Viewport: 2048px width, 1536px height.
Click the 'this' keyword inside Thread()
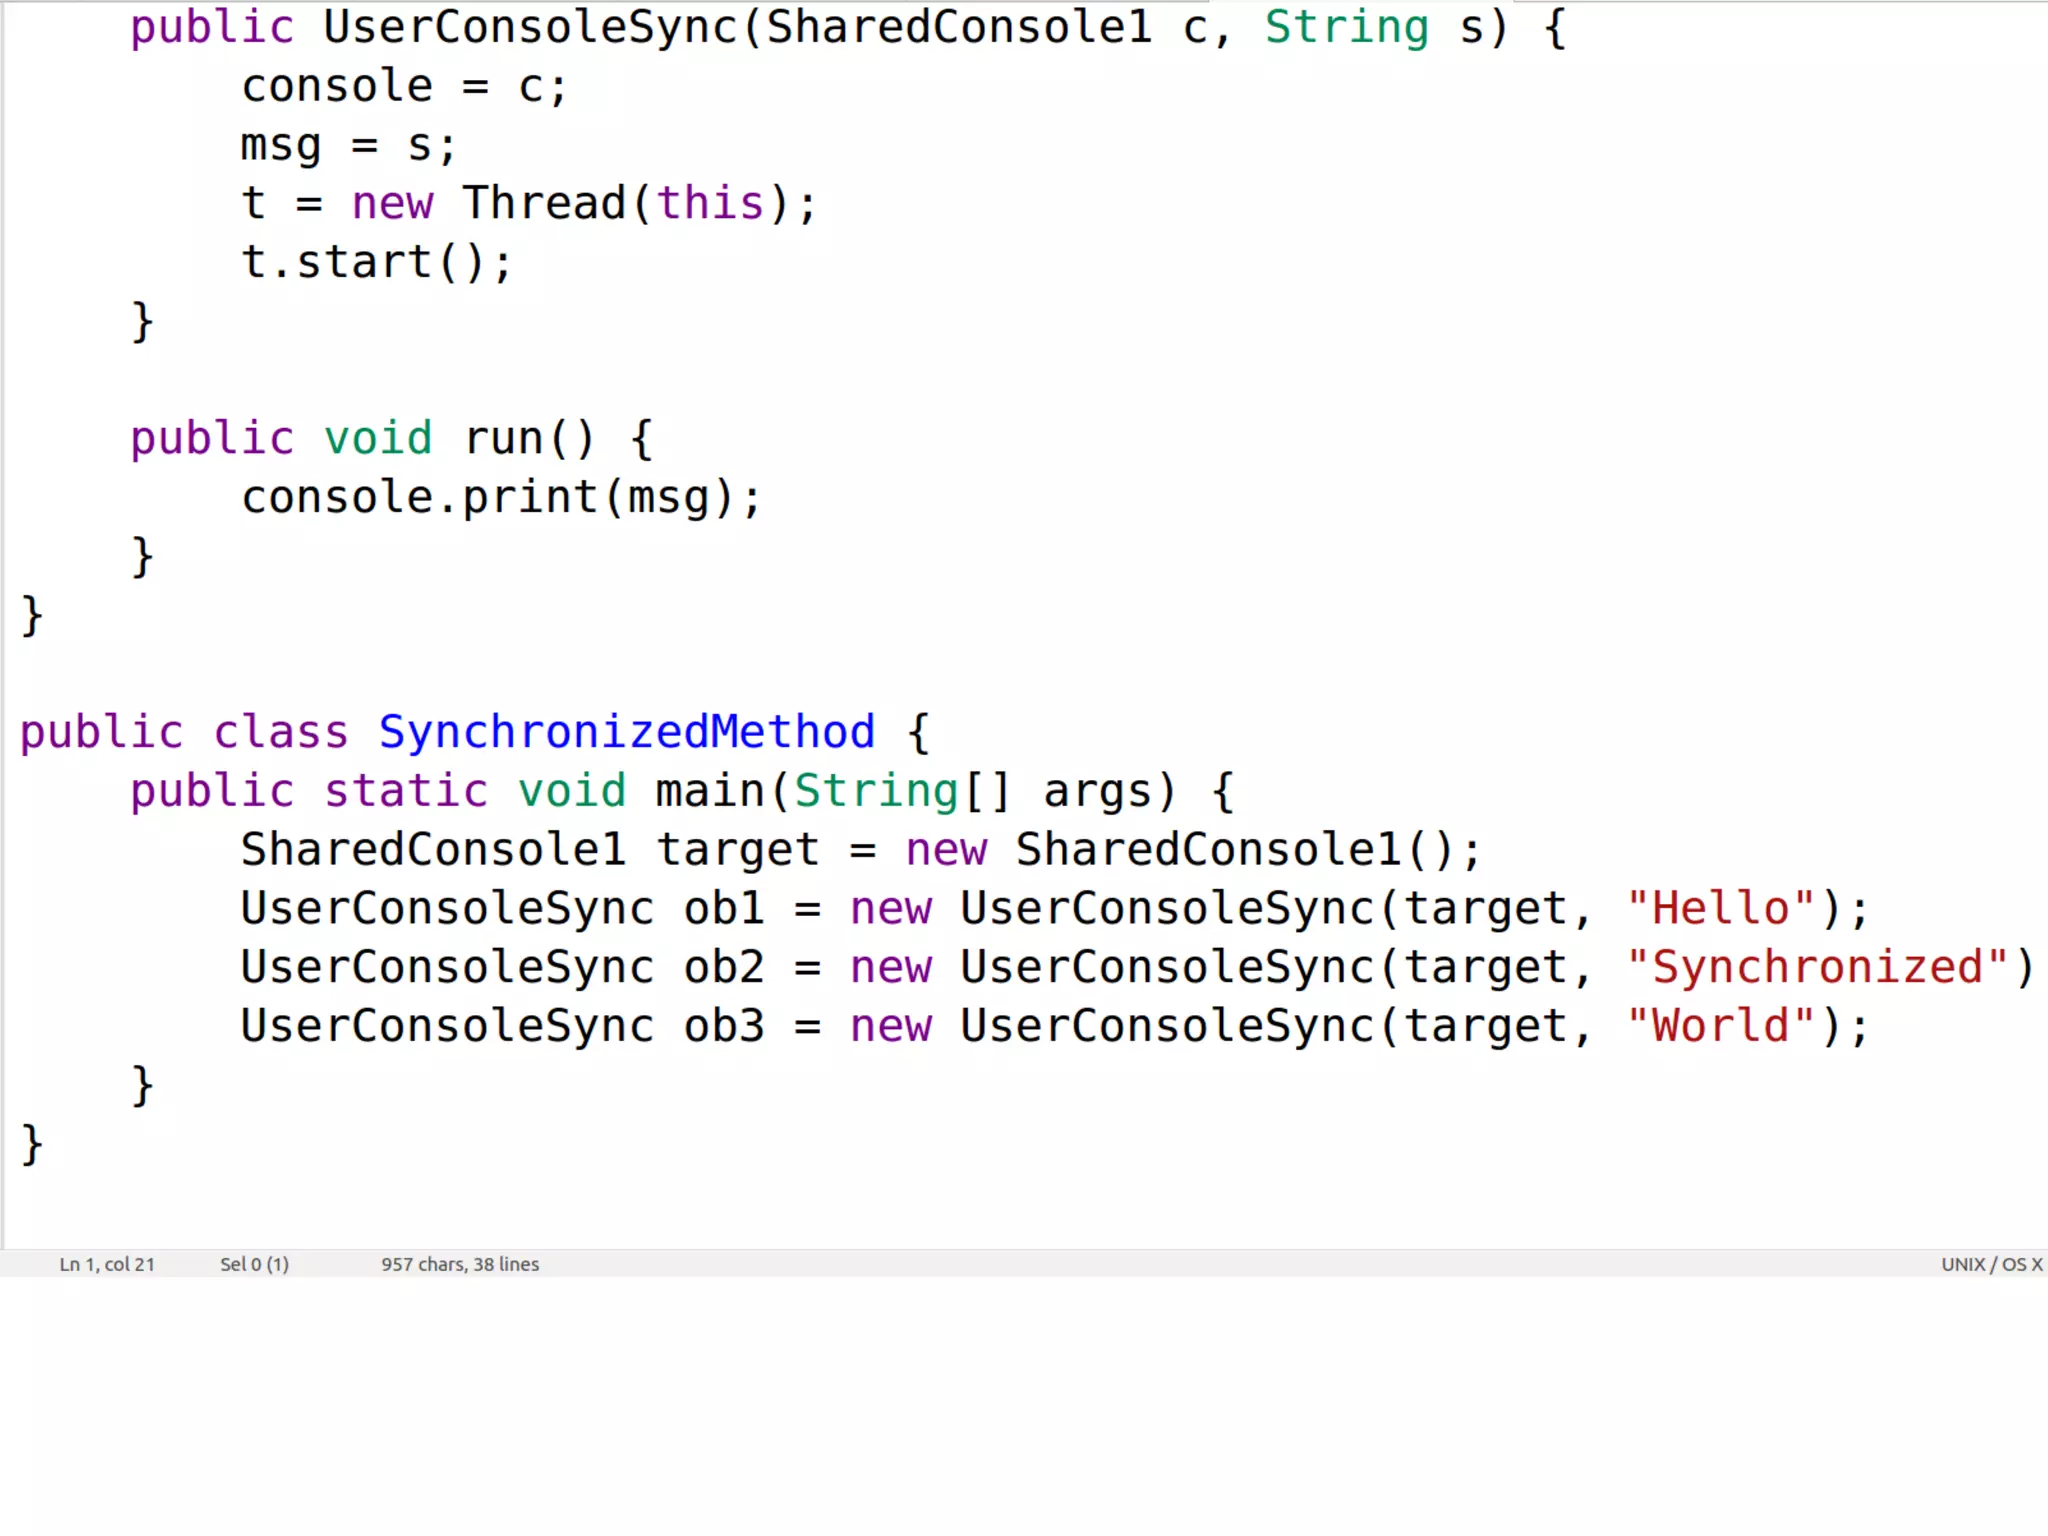coord(710,204)
